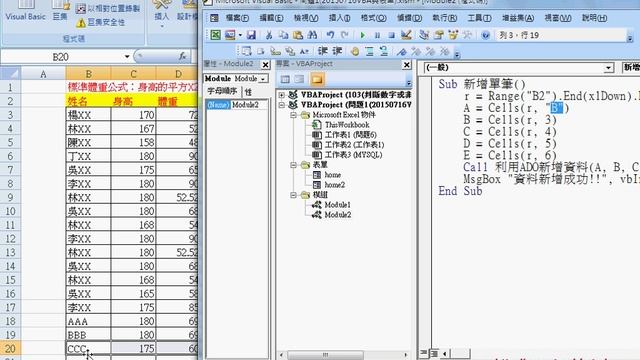640x360 pixels.
Task: Expand the VBAProject (103 tree node
Action: point(282,95)
